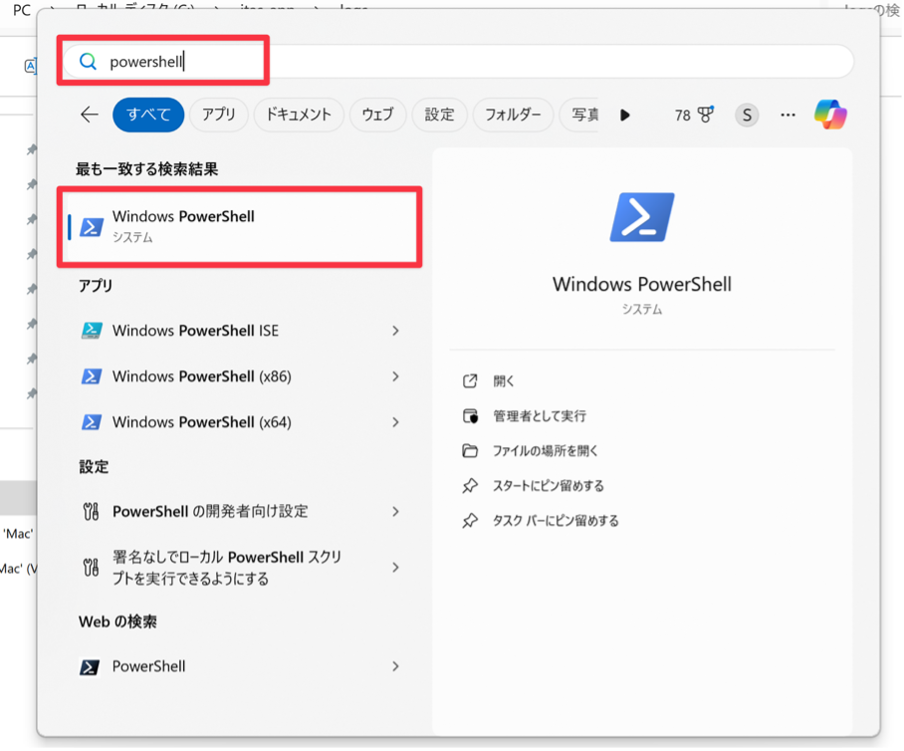Expand the PowerShell (x64) chevron

[396, 422]
